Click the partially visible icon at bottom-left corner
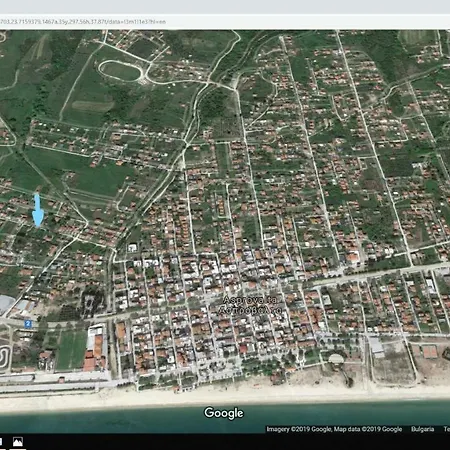450x450 pixels. (x=1, y=442)
